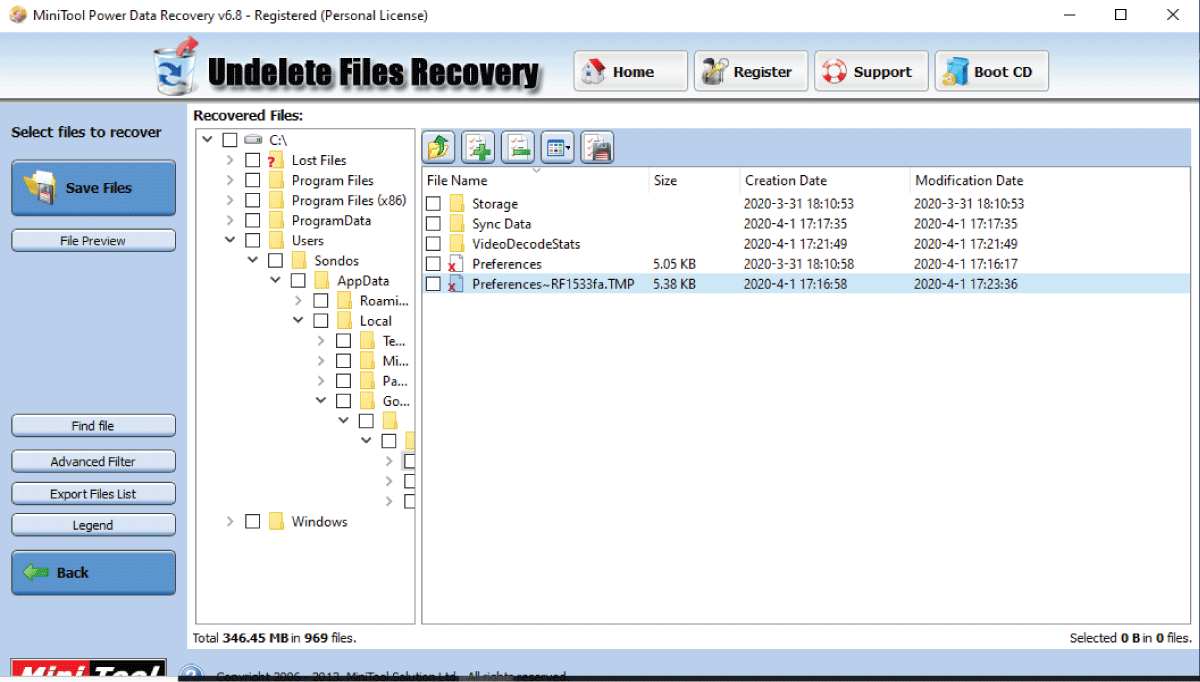
Task: Collapse the Users tree node
Action: 230,240
